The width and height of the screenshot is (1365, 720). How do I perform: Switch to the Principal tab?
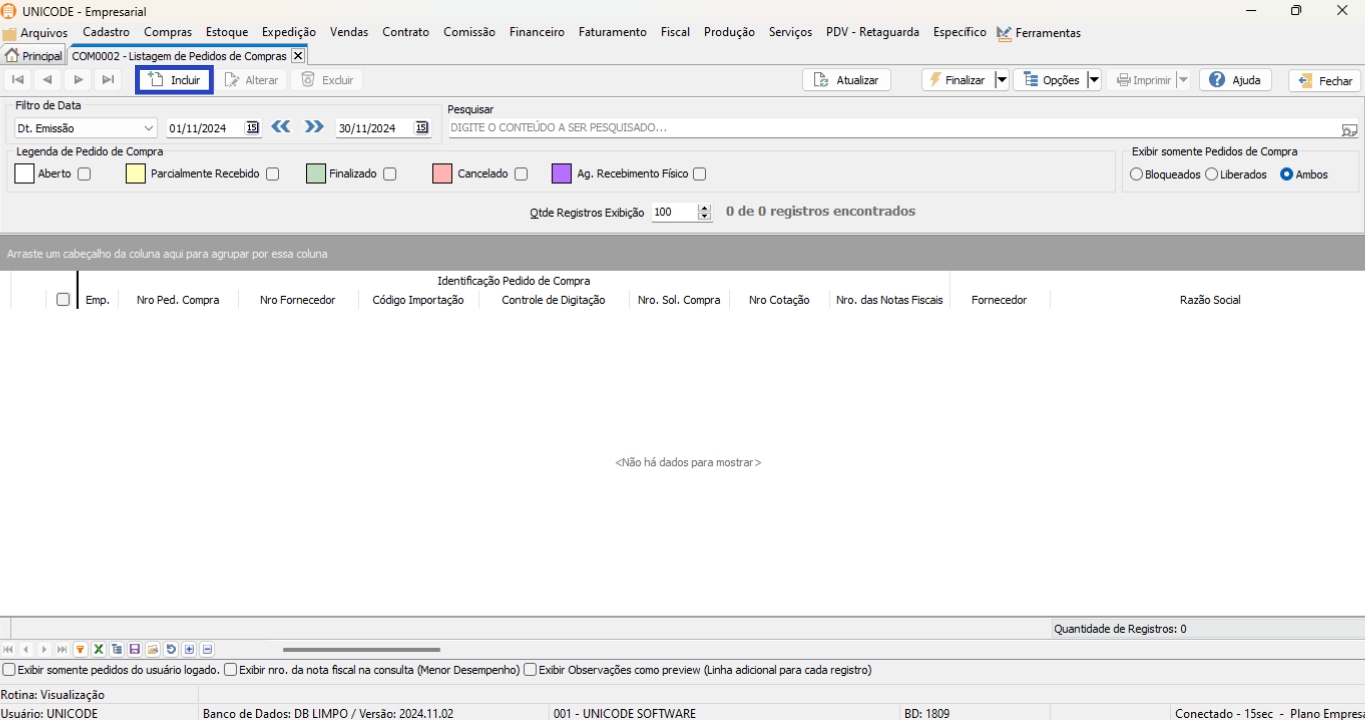(x=34, y=56)
